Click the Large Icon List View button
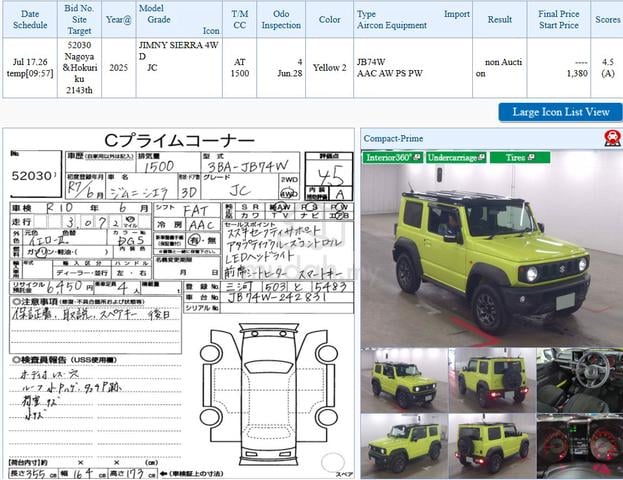Screen dimensions: 623x480 (560, 112)
